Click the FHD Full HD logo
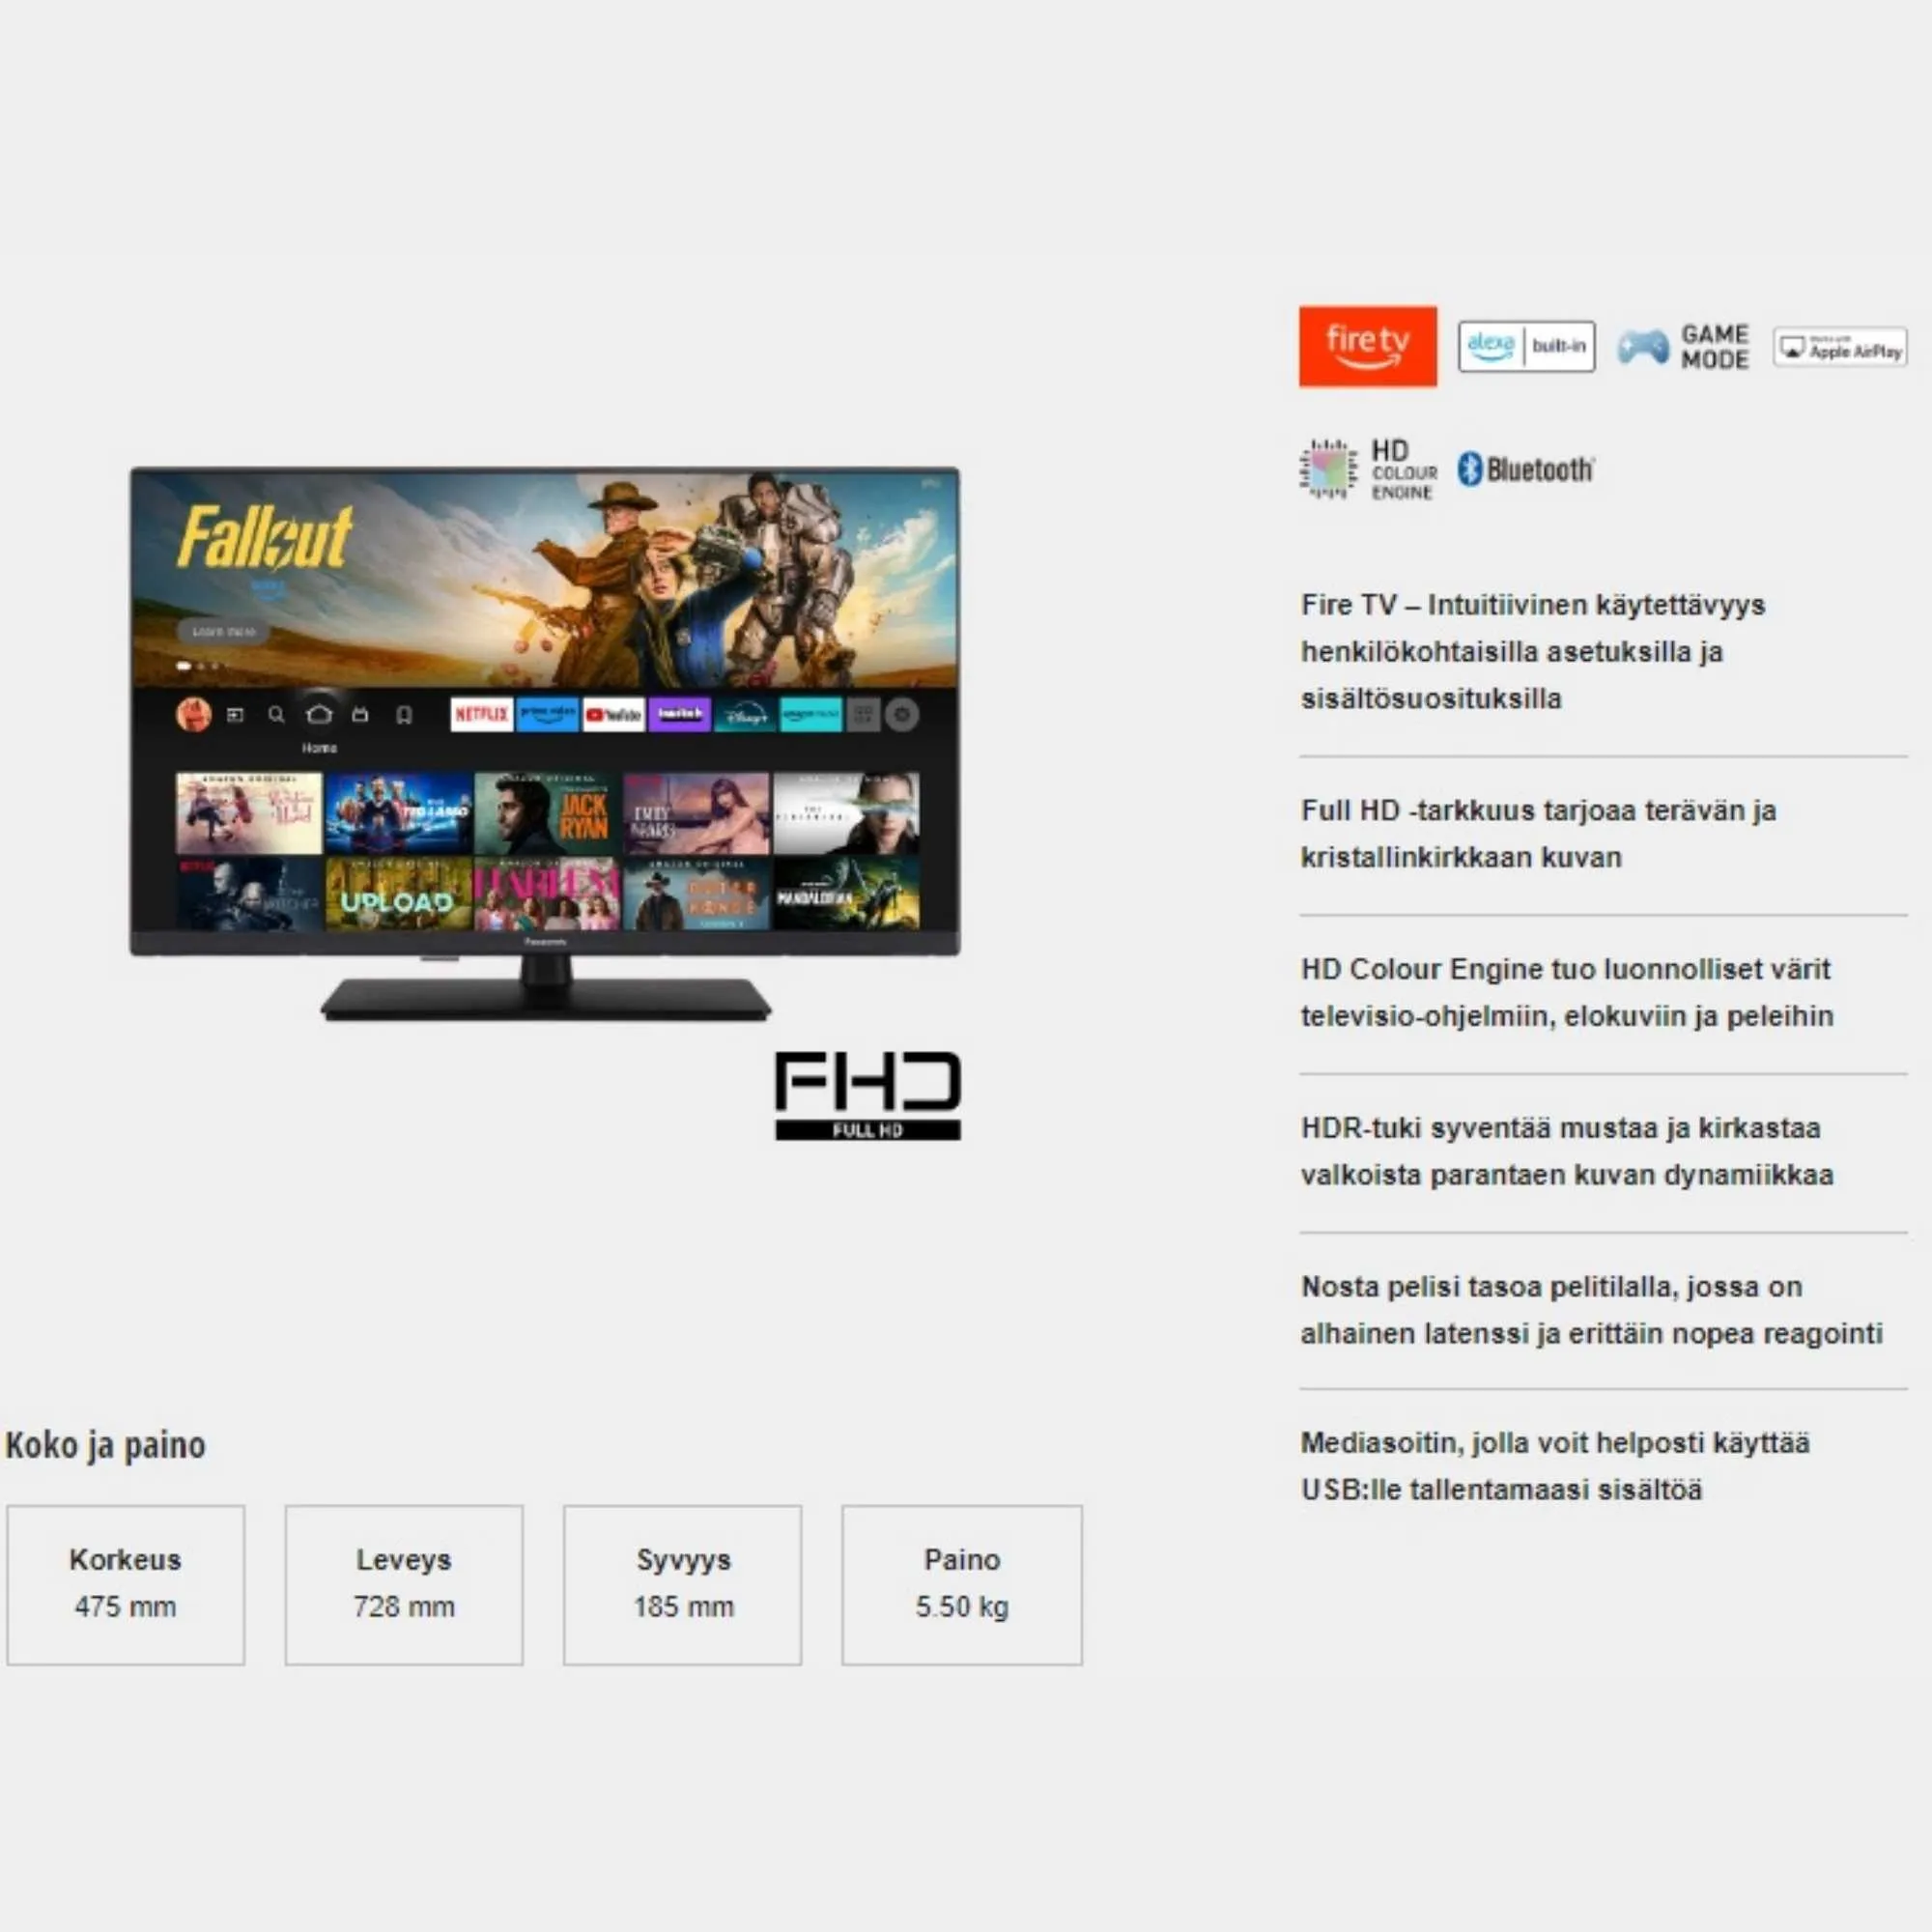This screenshot has height=1932, width=1932. pyautogui.click(x=867, y=1094)
